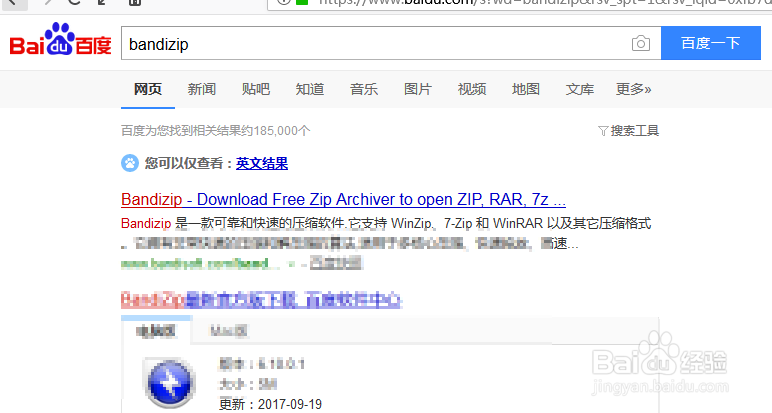The height and width of the screenshot is (413, 772).
Task: Click the green URL of the first result
Action: point(201,264)
